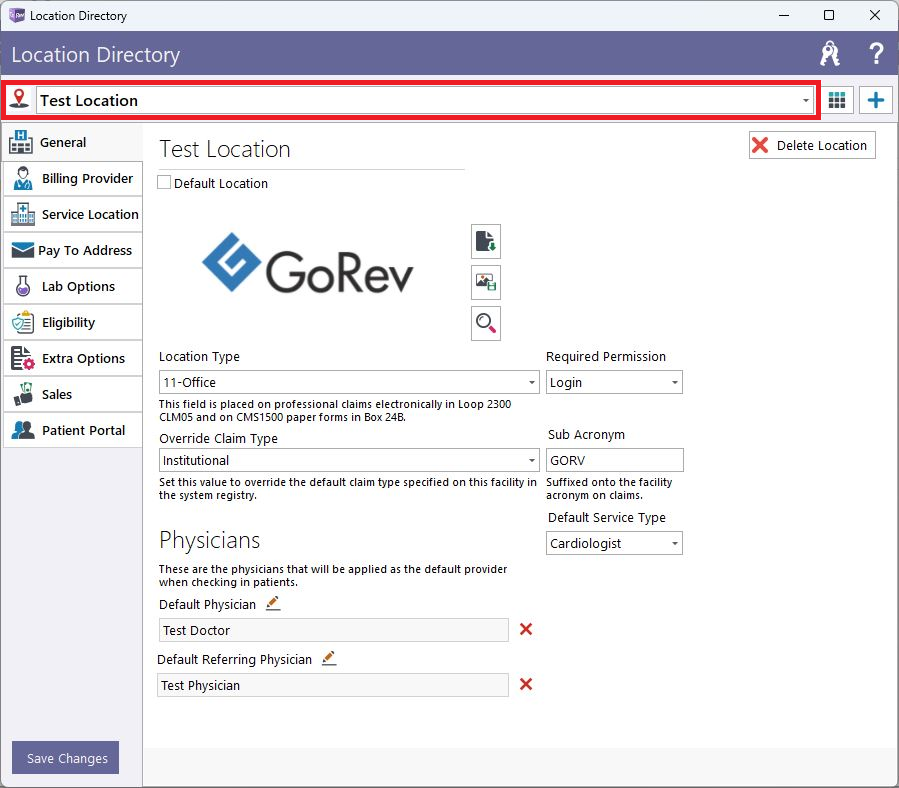
Task: Expand the Test Location selector dropdown
Action: [805, 100]
